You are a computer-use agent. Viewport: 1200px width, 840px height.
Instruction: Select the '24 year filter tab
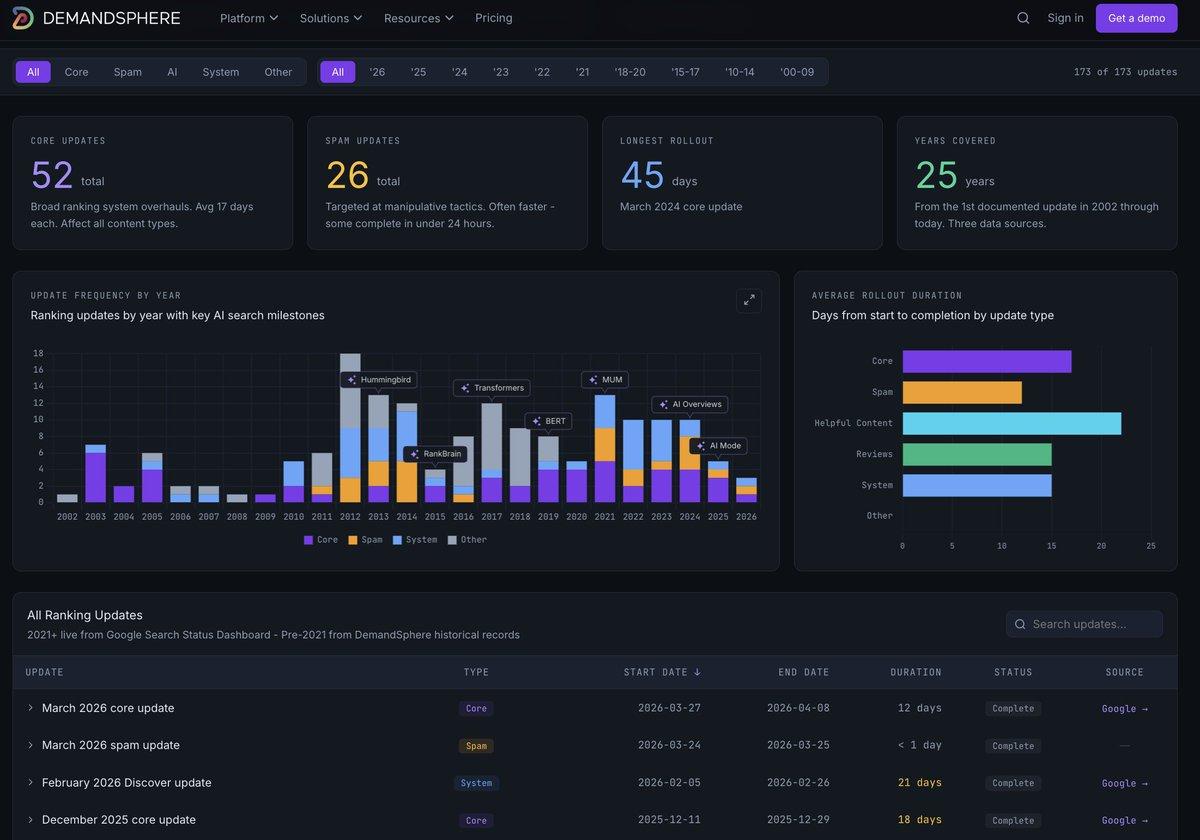pos(459,72)
